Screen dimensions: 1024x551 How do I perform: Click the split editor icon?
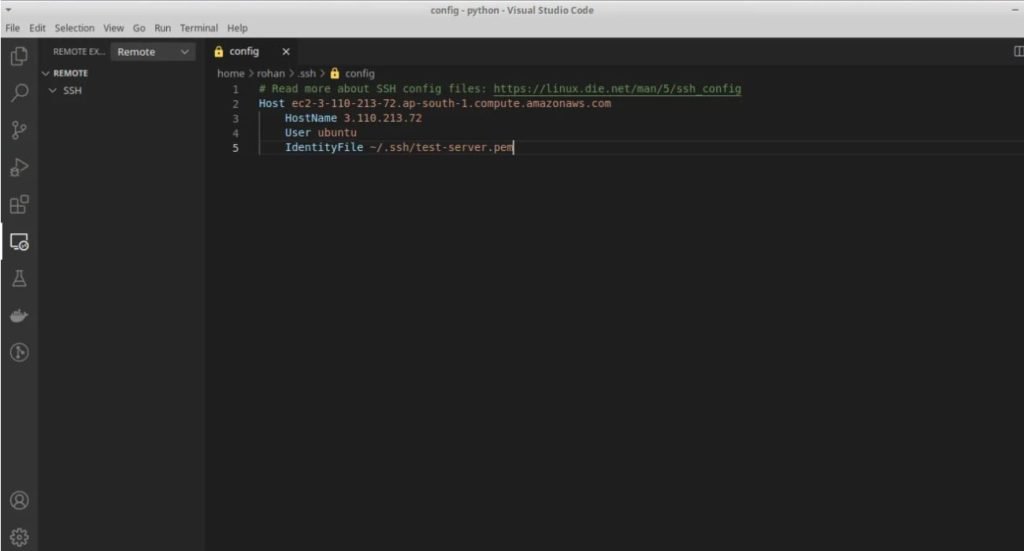(1018, 51)
